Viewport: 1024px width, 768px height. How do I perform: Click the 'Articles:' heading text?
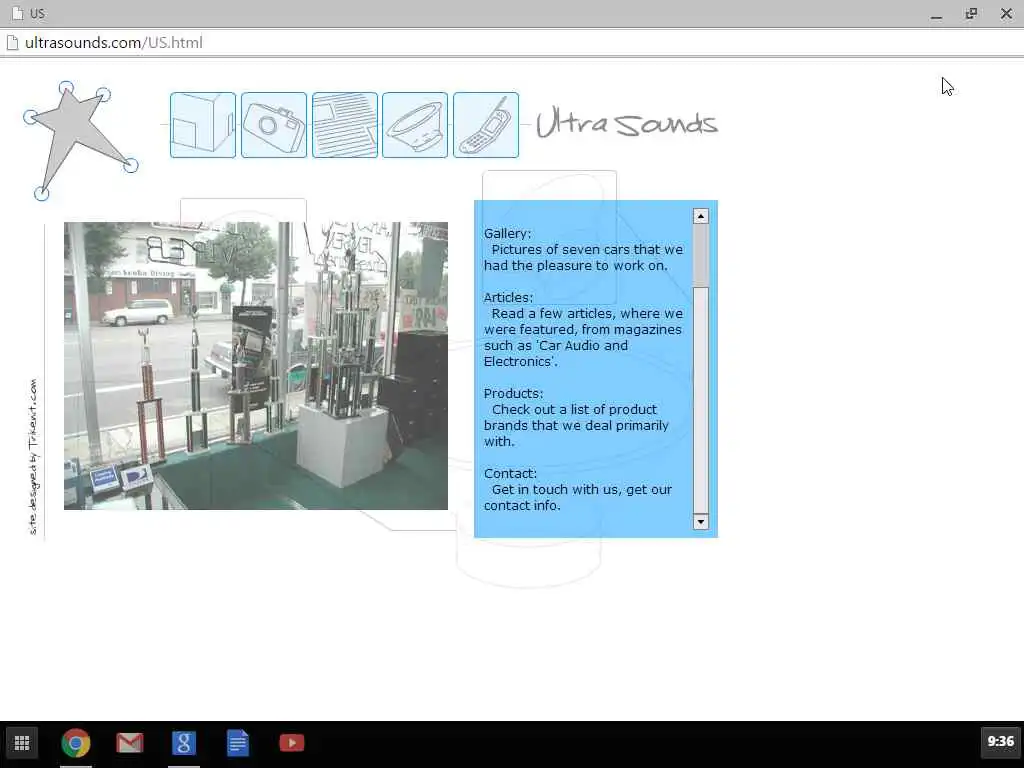click(508, 298)
